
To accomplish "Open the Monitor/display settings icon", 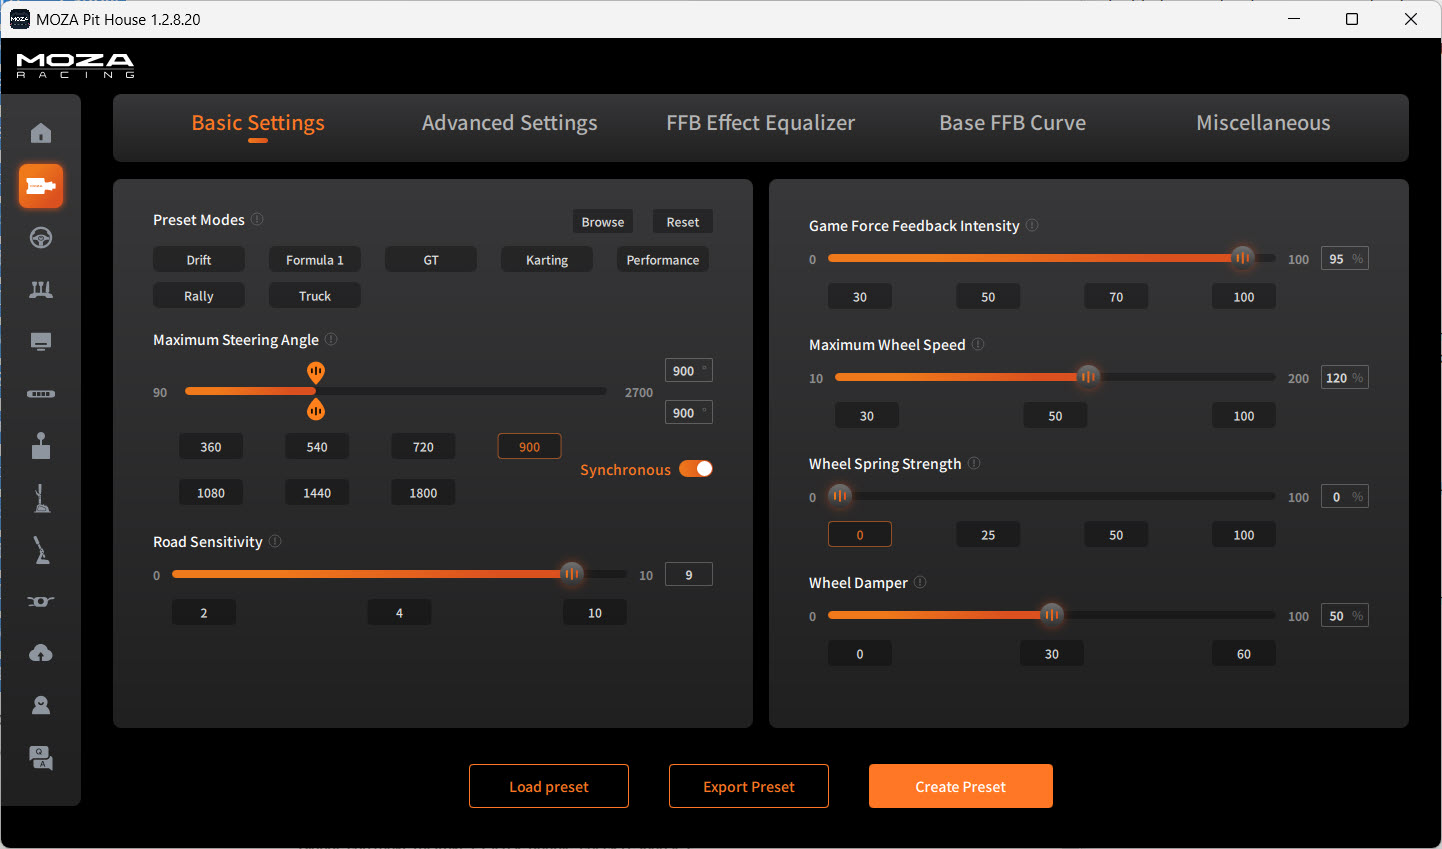I will point(41,341).
